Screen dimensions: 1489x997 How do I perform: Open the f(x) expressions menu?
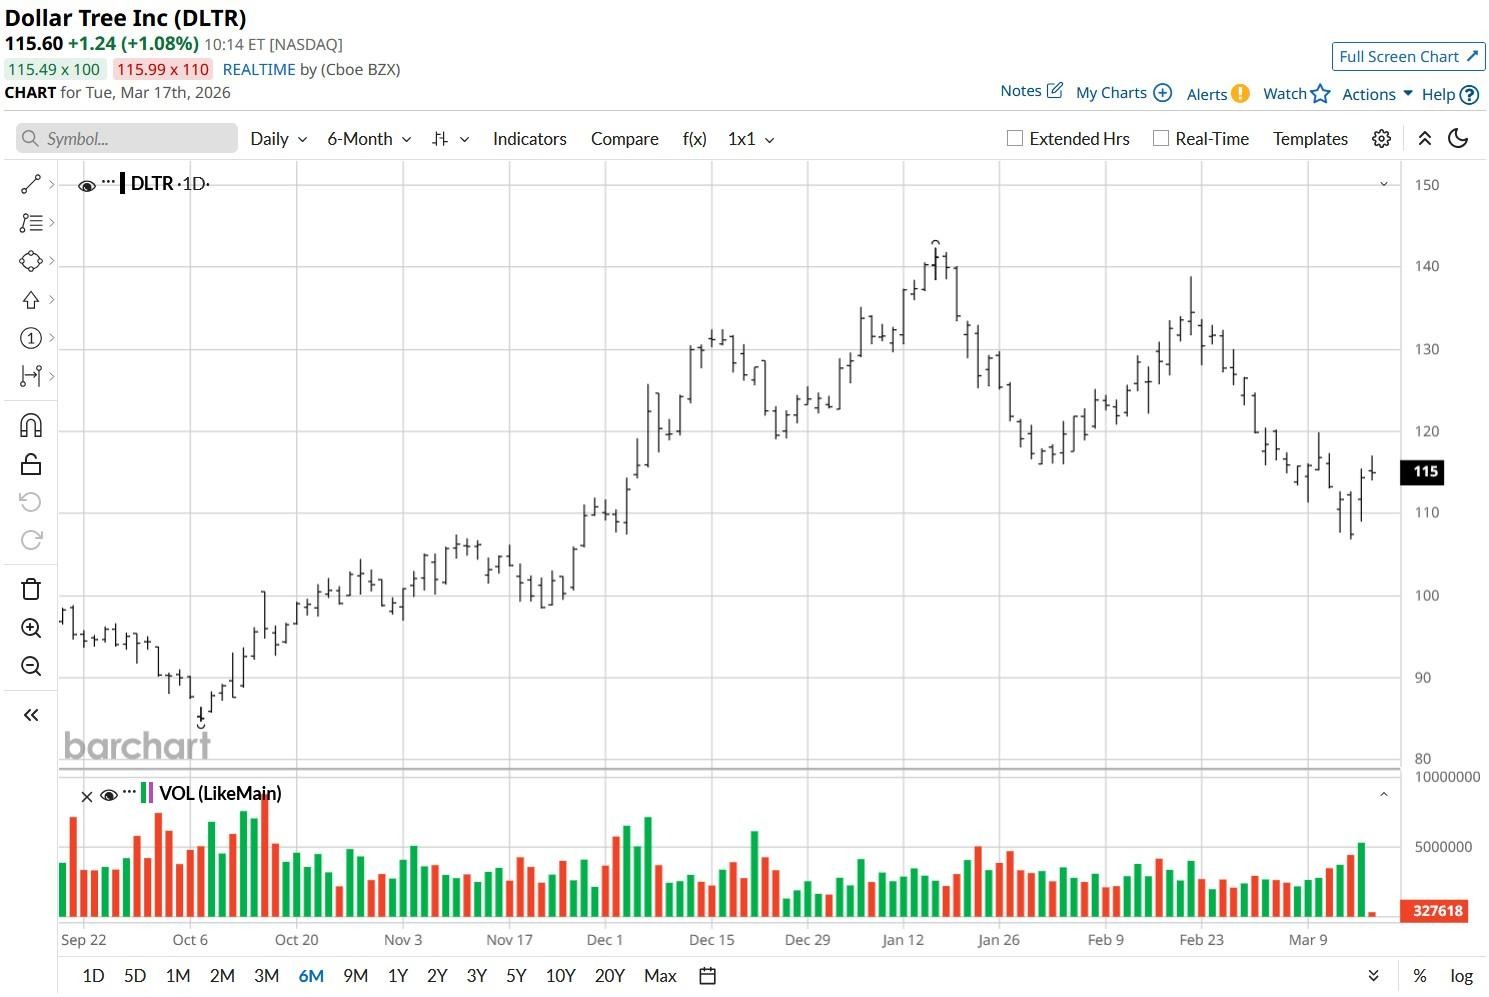[695, 139]
